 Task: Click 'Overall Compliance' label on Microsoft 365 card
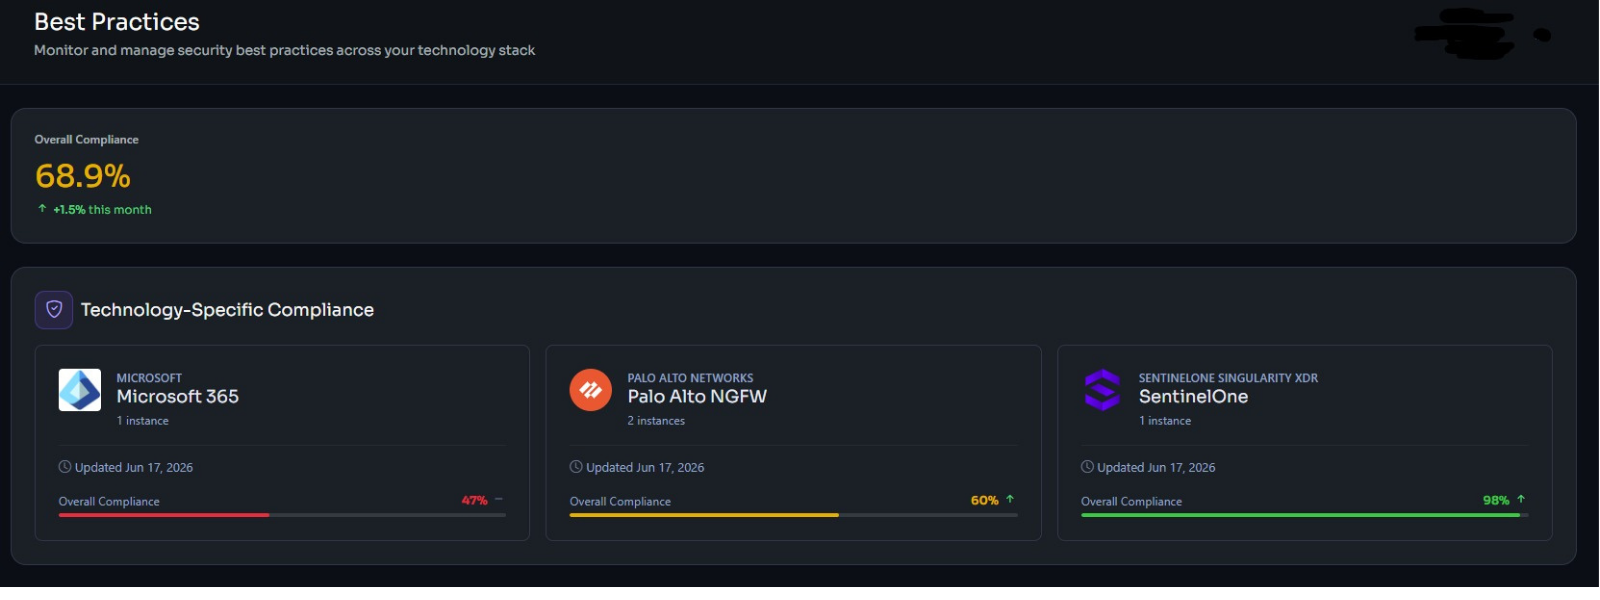click(x=109, y=502)
